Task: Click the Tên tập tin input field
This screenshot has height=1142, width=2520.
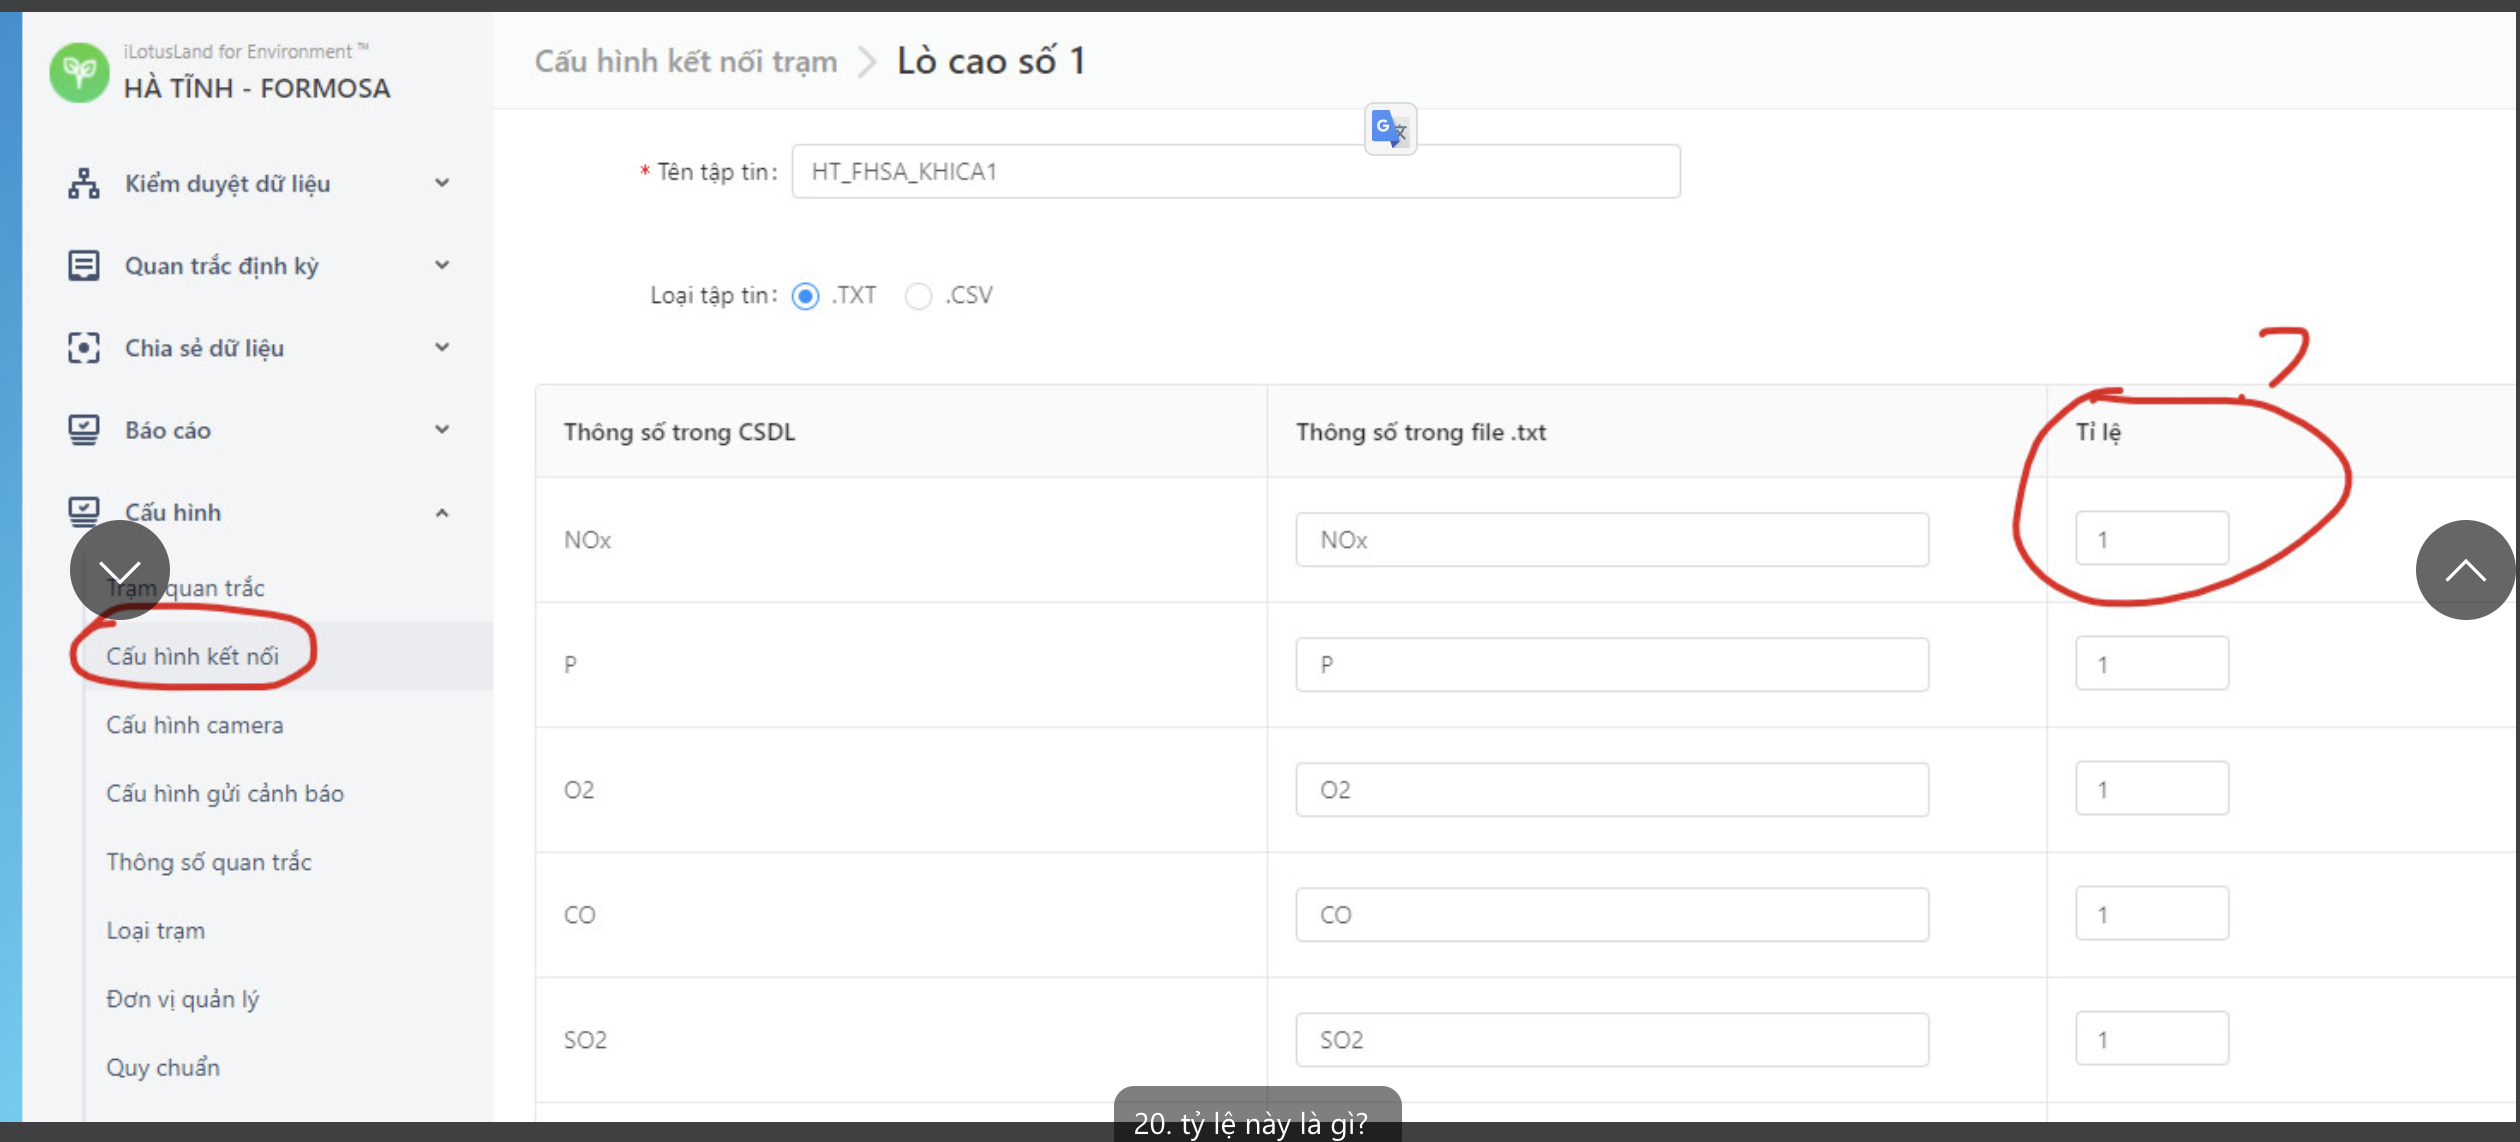Action: pos(1235,172)
